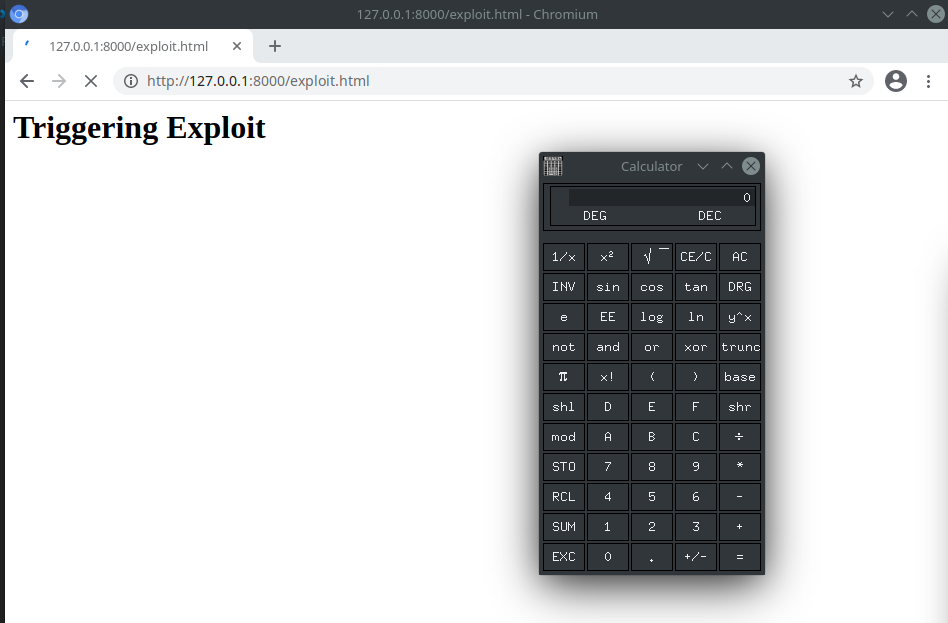Click the digit 8 key

(652, 466)
